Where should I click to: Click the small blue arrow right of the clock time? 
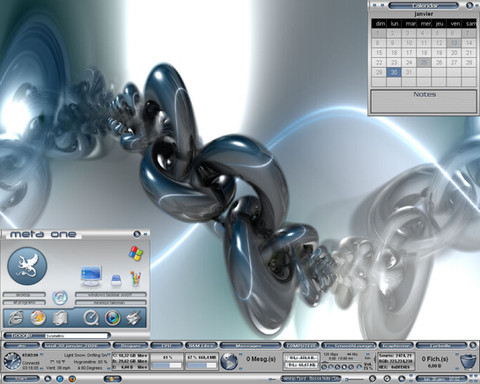pyautogui.click(x=41, y=354)
